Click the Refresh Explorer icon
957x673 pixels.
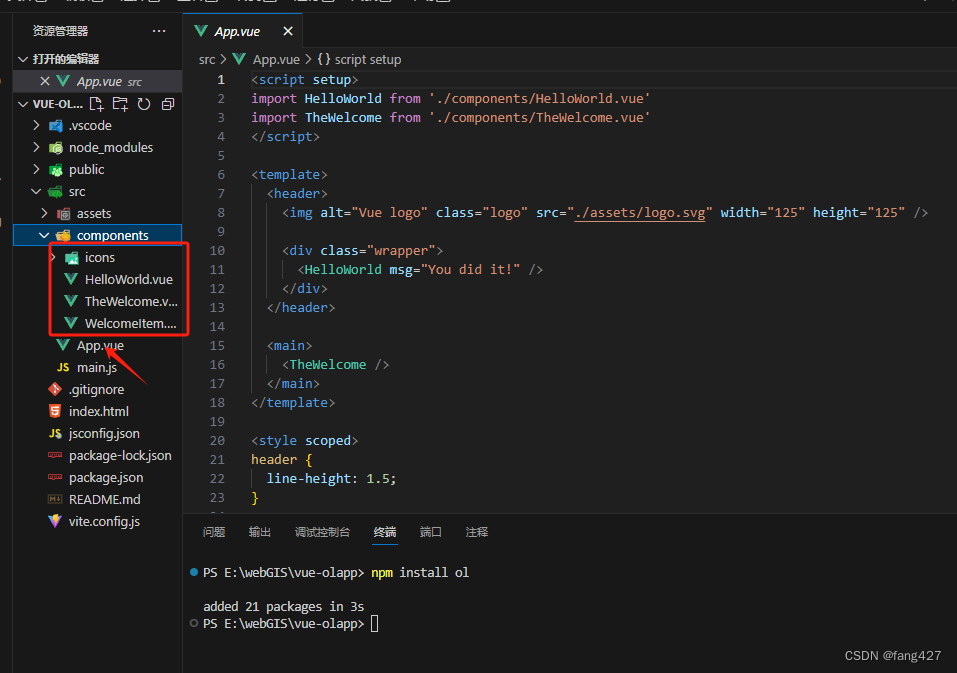(145, 103)
